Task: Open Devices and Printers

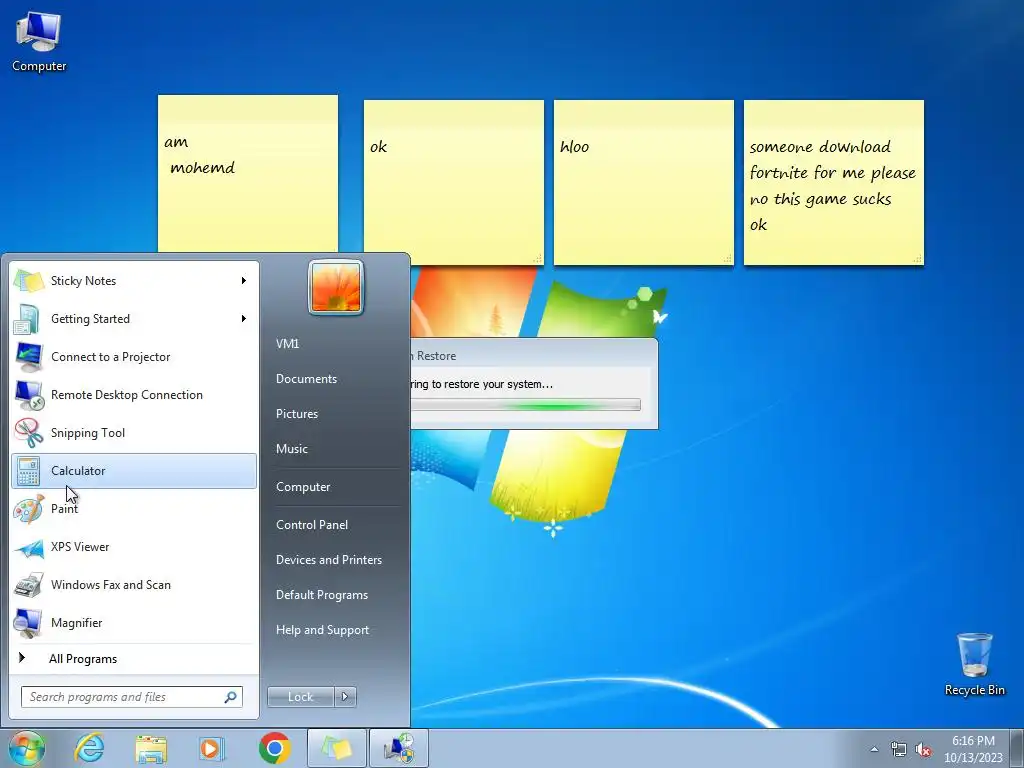Action: (328, 560)
